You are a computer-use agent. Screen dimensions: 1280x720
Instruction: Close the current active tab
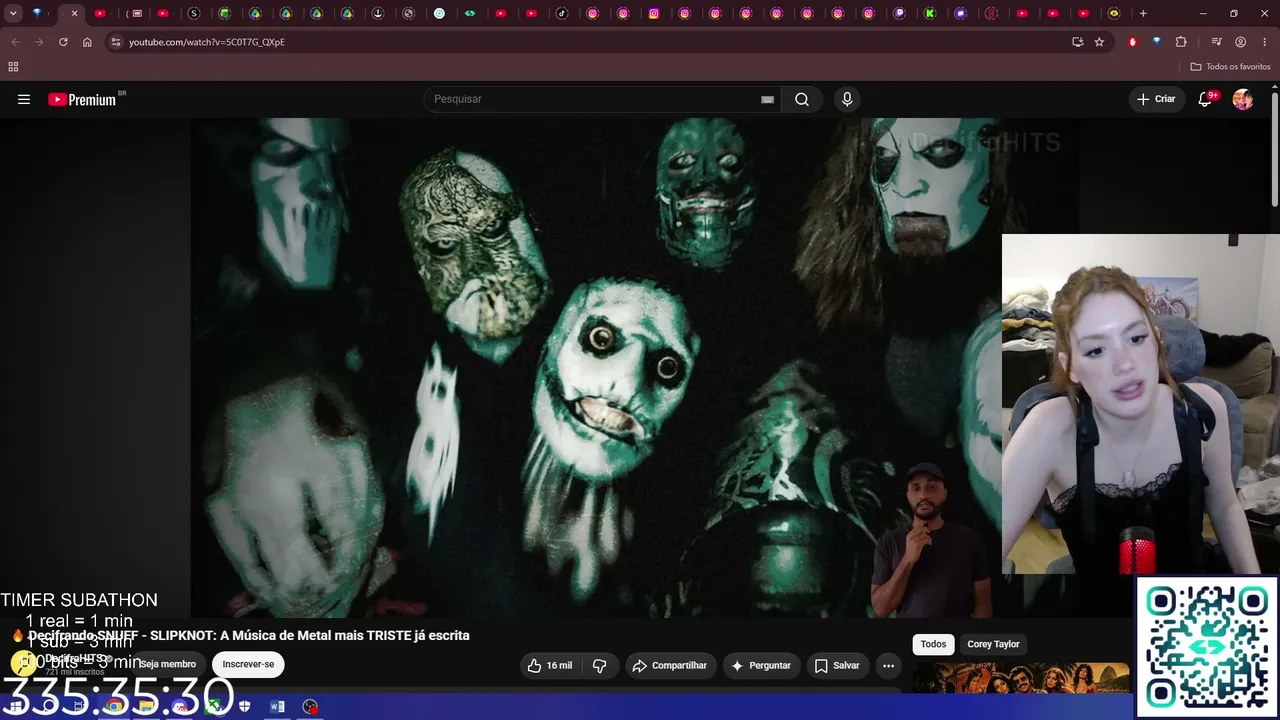tap(74, 14)
